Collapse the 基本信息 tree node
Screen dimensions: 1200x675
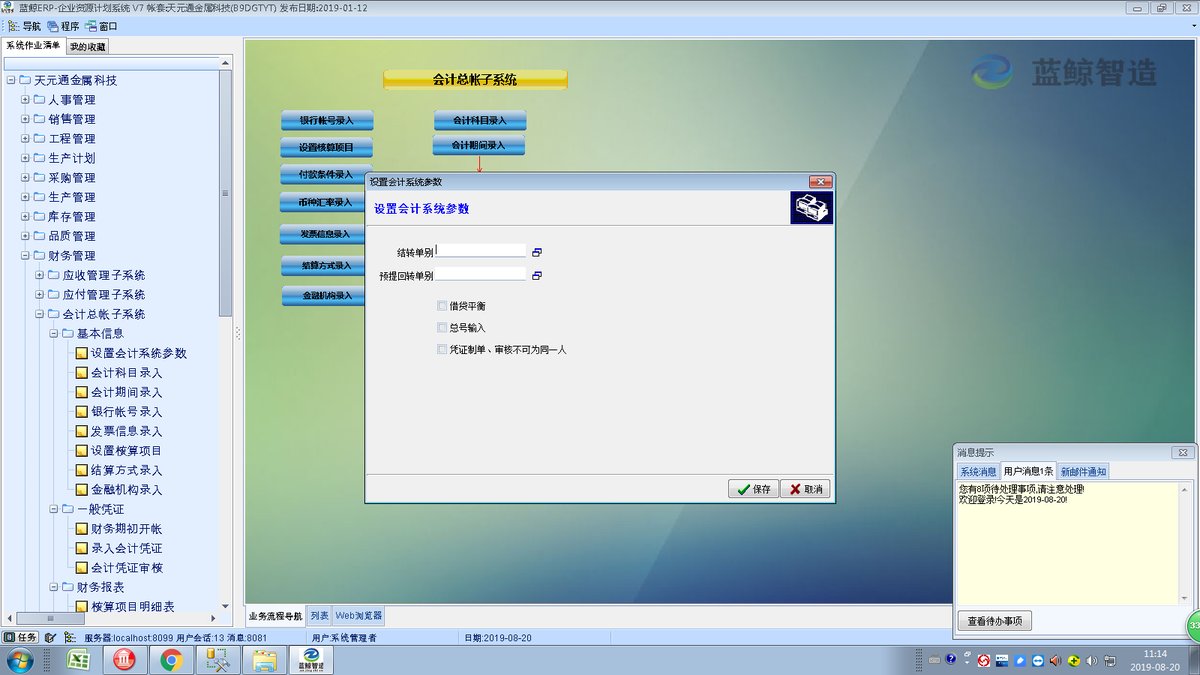(x=53, y=334)
